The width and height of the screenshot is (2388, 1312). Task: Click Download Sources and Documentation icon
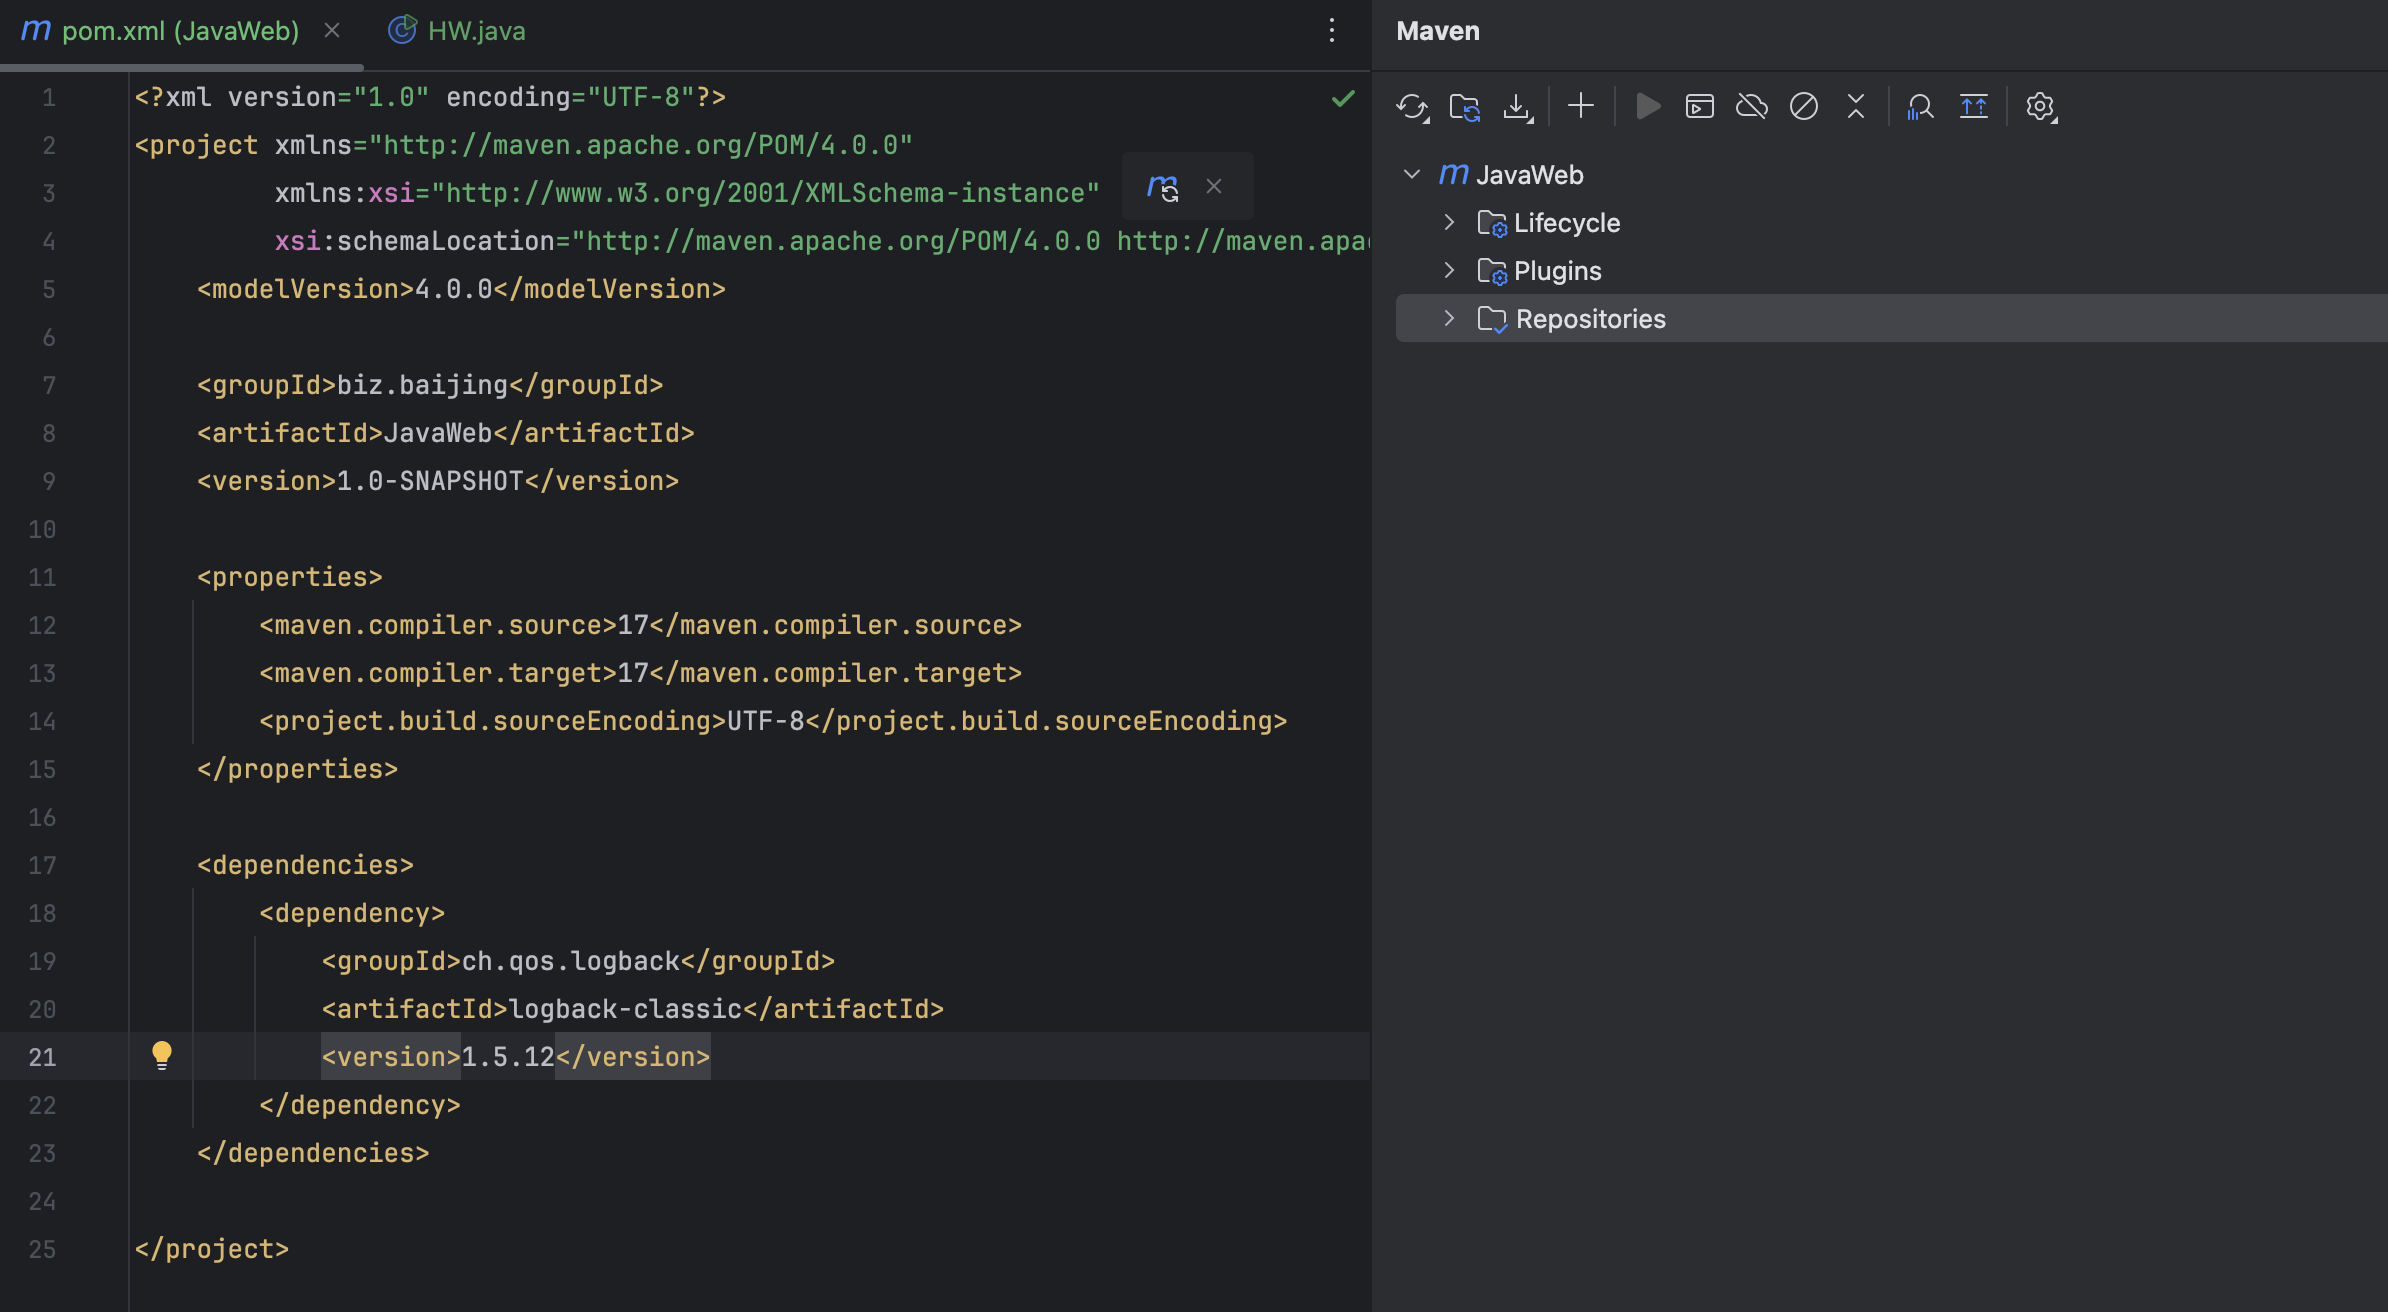click(1517, 106)
